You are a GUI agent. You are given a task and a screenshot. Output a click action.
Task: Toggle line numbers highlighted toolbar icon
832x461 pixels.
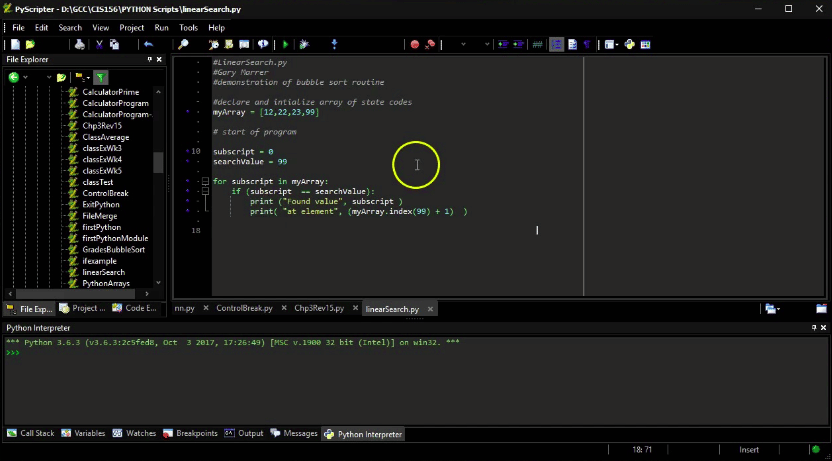point(556,45)
